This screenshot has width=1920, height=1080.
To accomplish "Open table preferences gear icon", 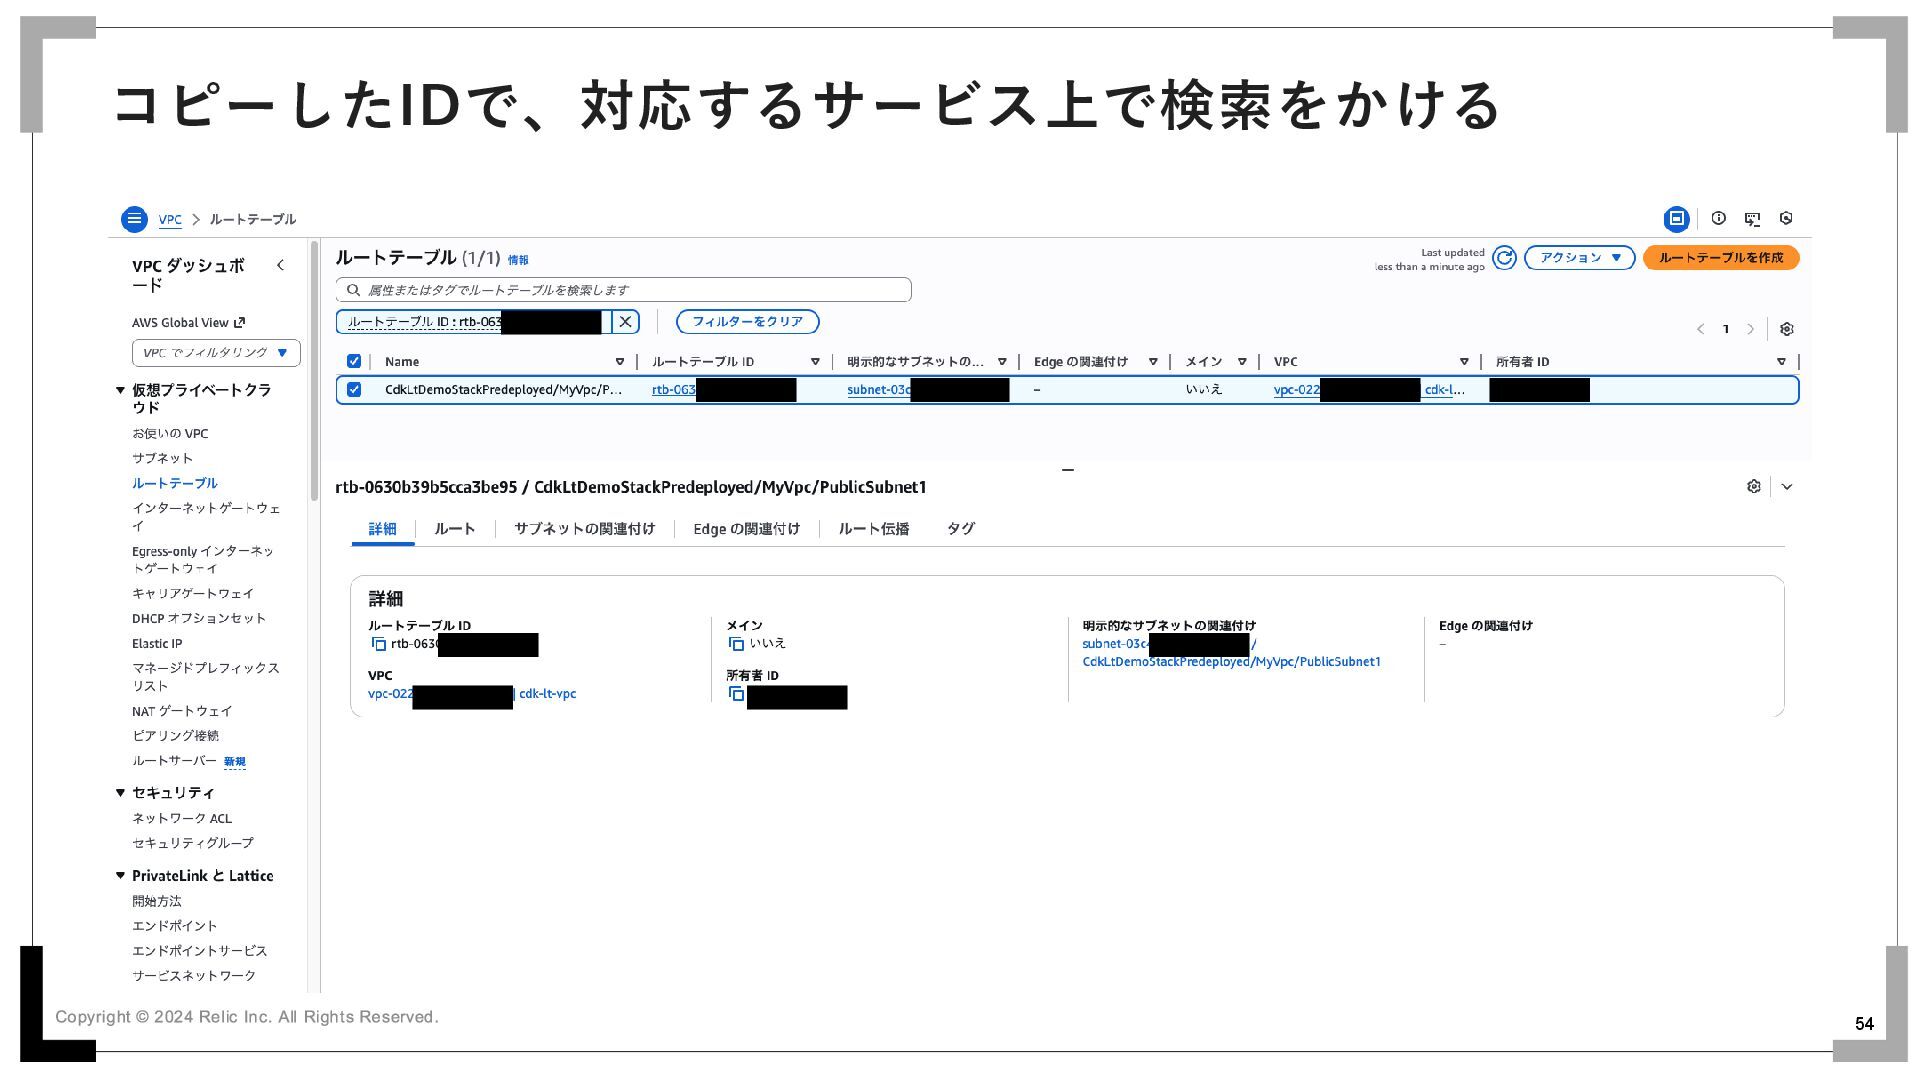I will (x=1787, y=329).
